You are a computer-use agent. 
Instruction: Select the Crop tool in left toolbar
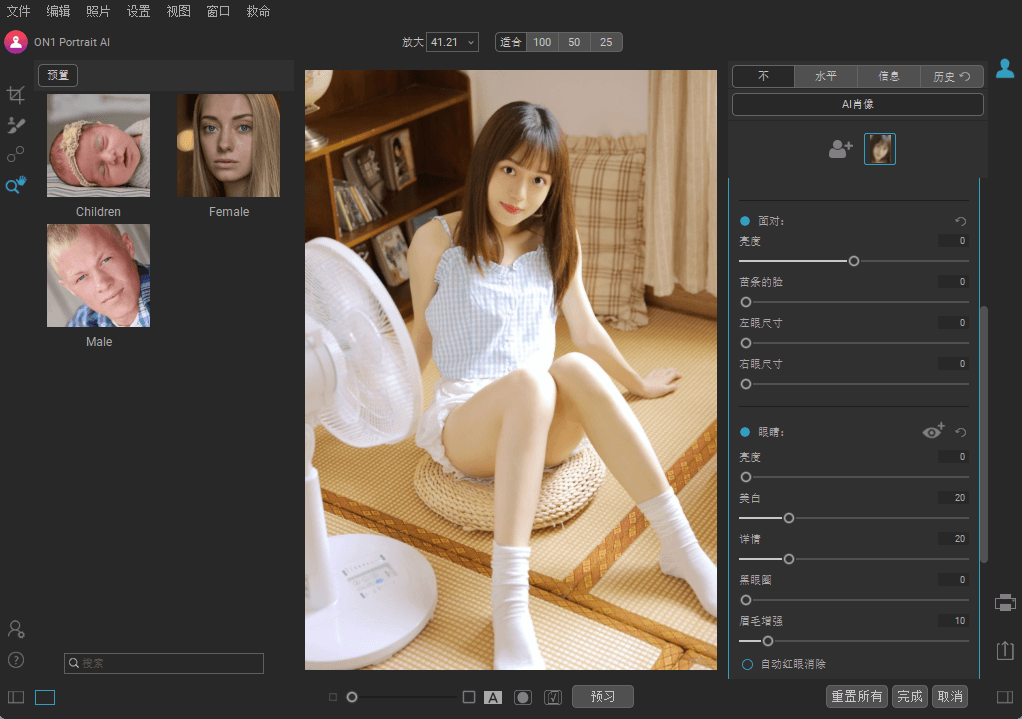pyautogui.click(x=16, y=95)
